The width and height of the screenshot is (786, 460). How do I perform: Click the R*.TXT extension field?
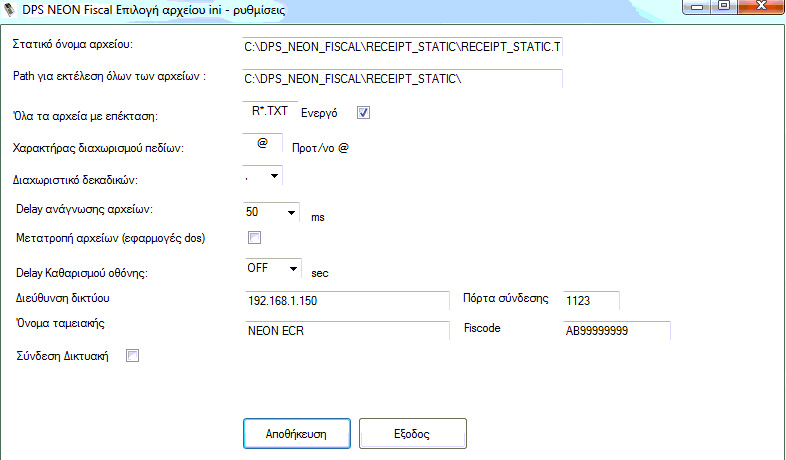[270, 111]
